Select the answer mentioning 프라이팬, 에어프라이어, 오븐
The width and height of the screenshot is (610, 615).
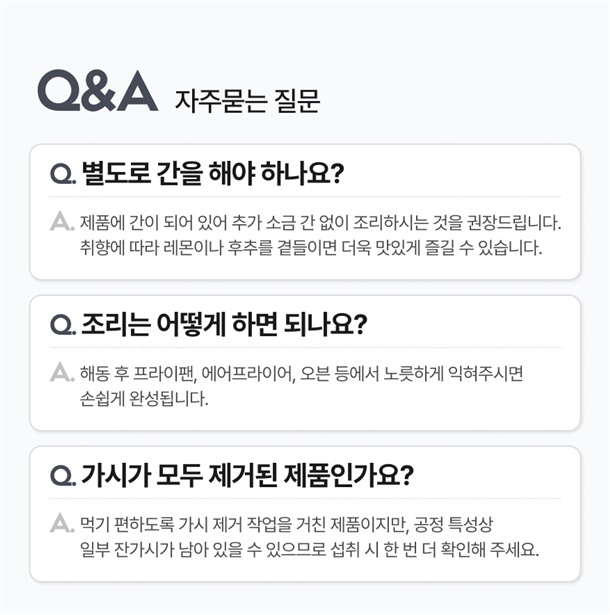[x=302, y=373]
